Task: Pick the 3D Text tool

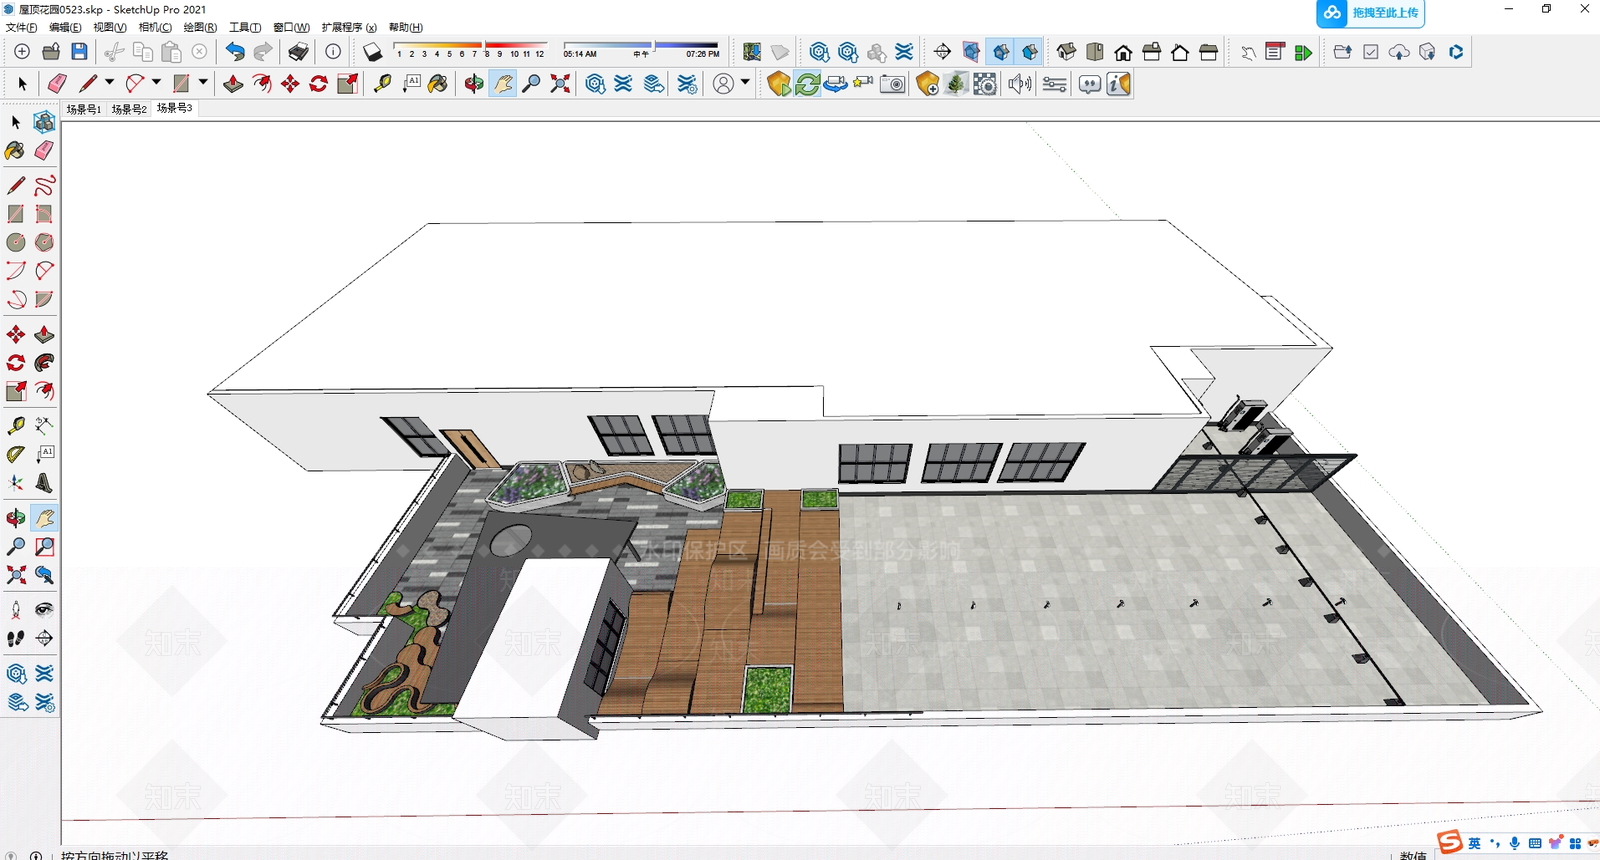Action: click(x=44, y=483)
